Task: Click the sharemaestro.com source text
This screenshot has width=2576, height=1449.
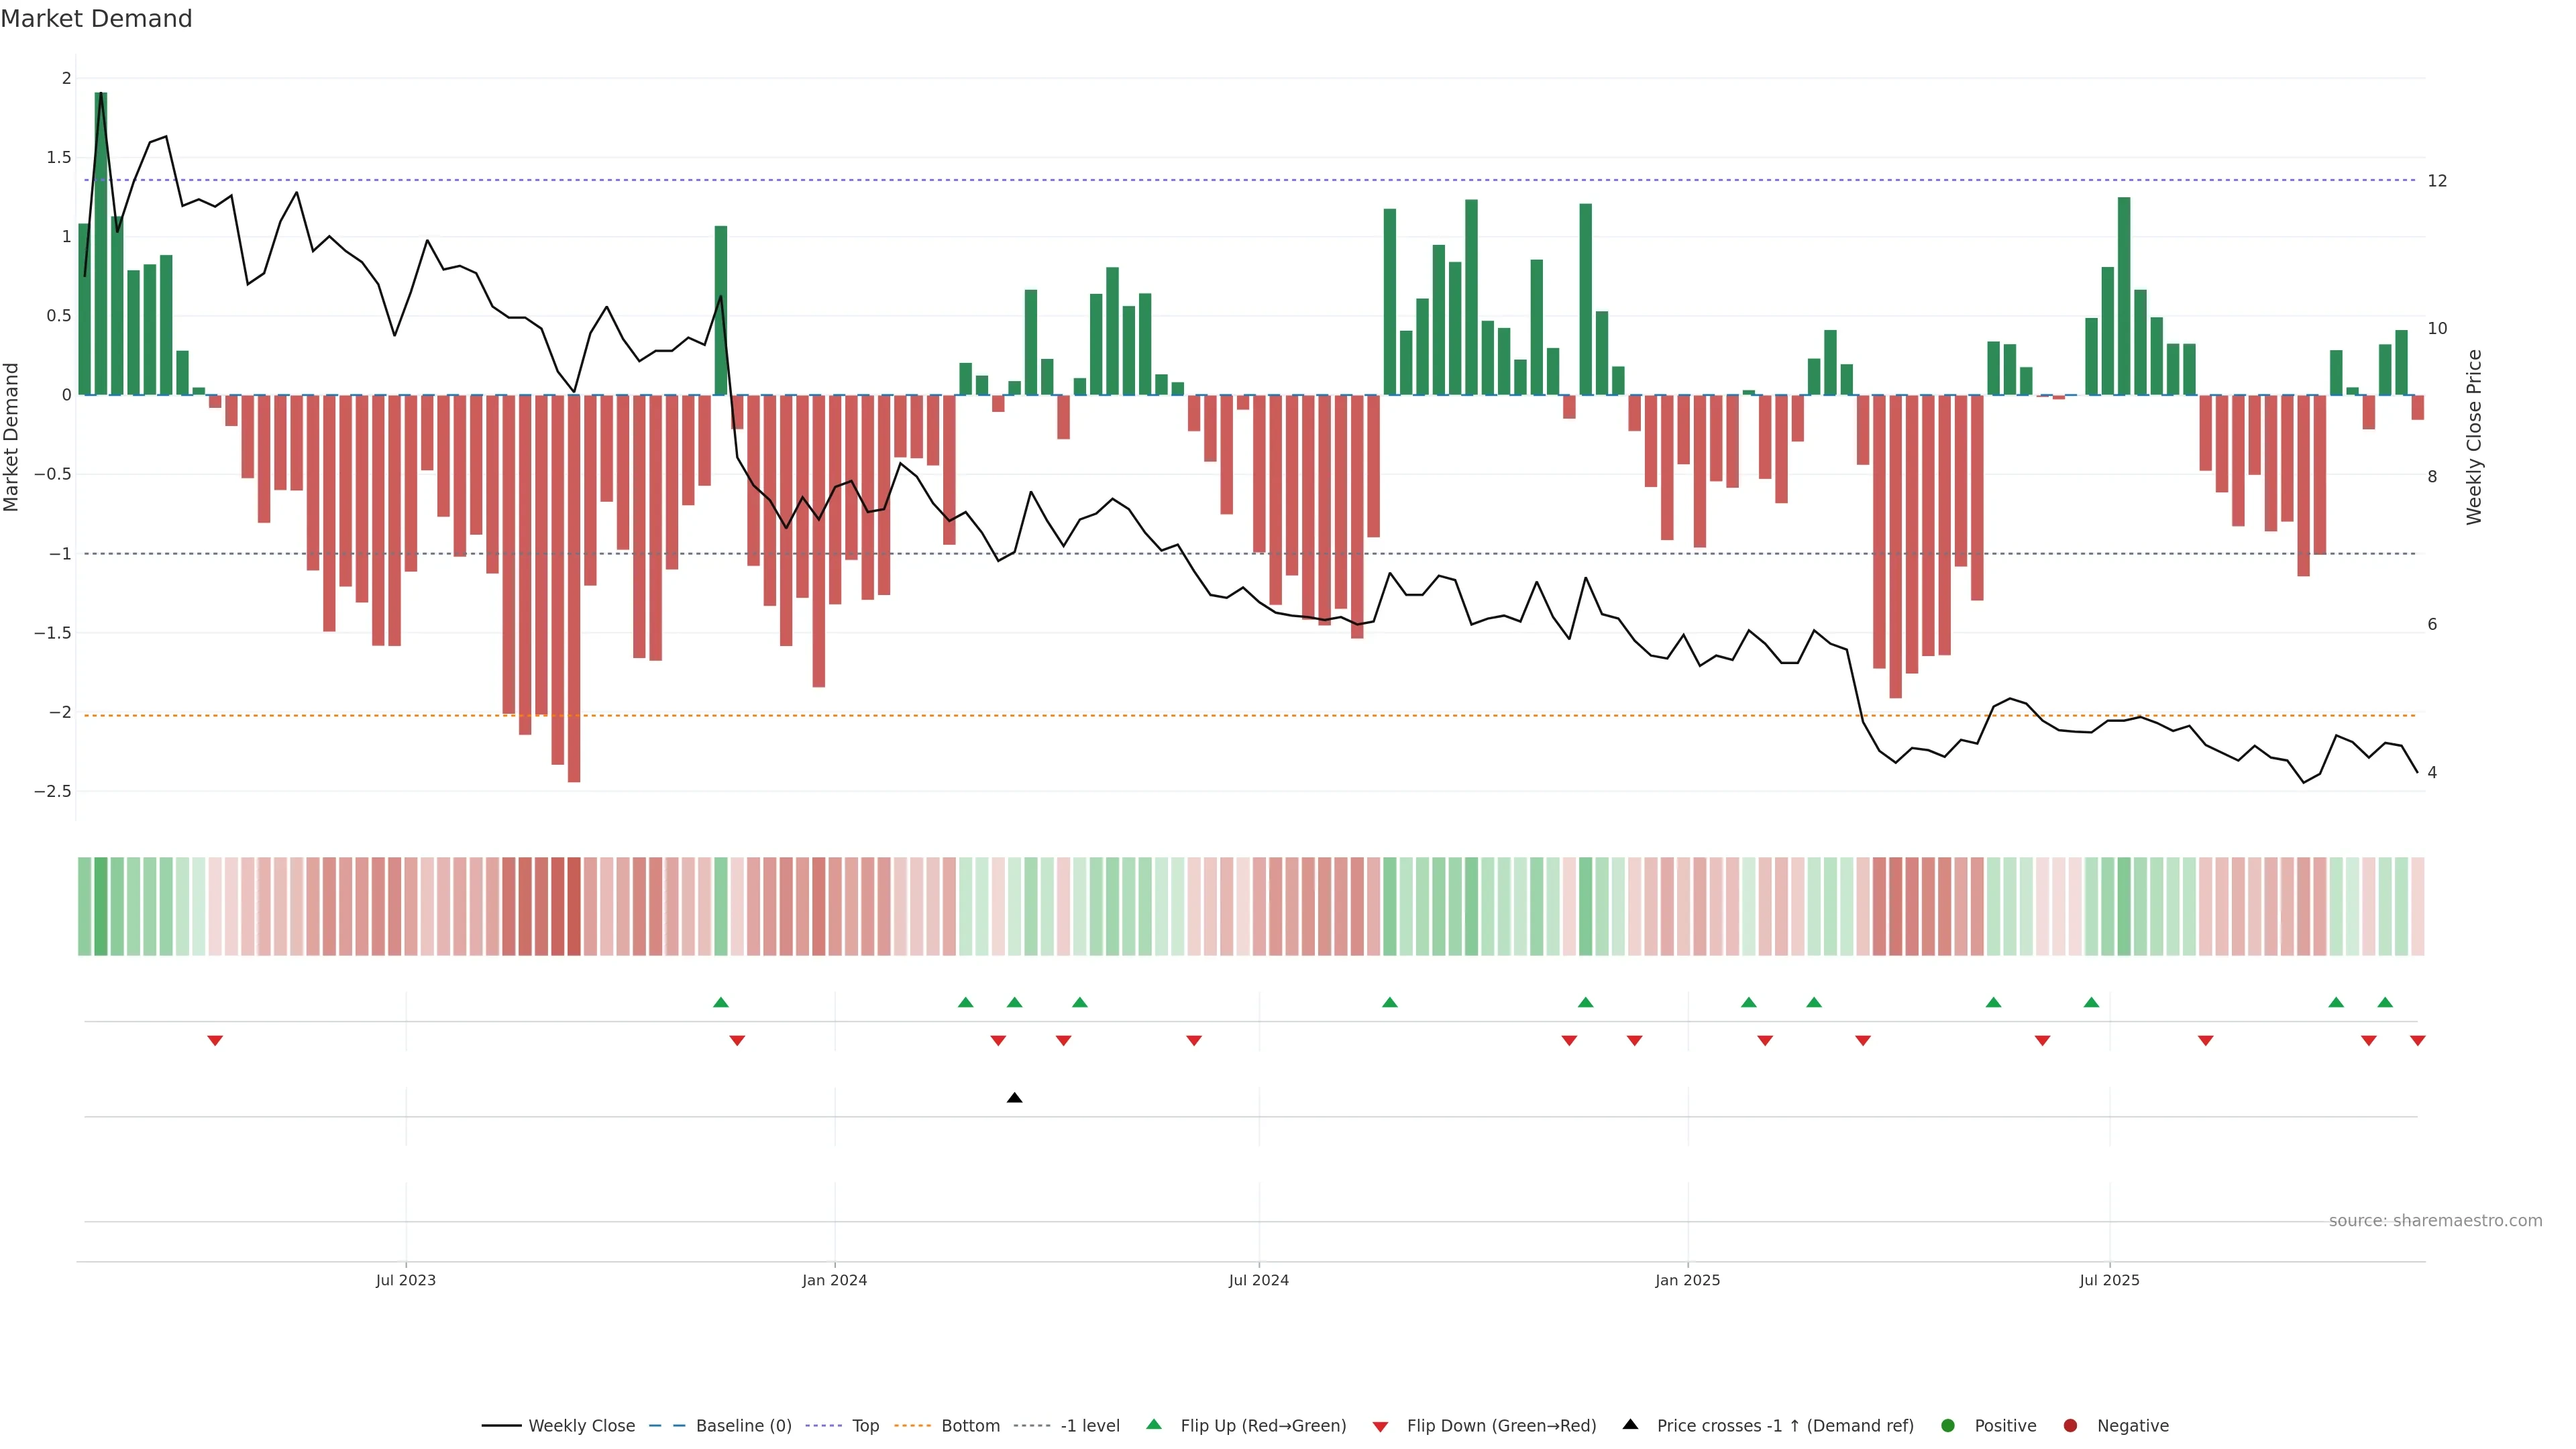Action: point(2435,1221)
